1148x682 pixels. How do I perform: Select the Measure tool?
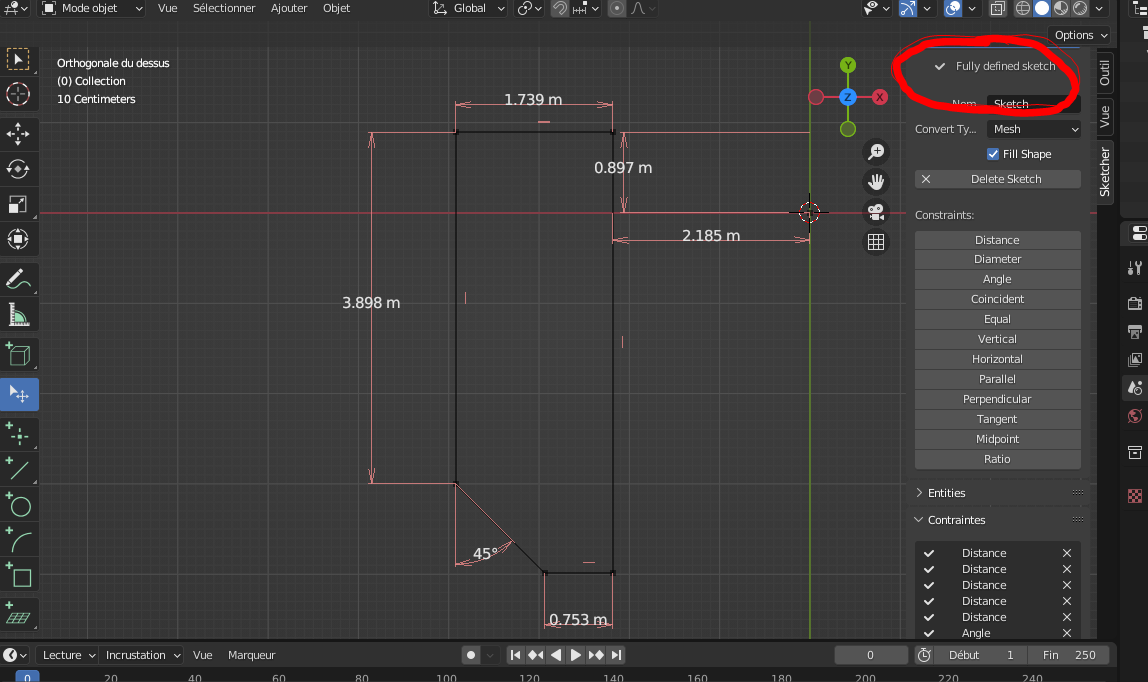pyautogui.click(x=18, y=315)
